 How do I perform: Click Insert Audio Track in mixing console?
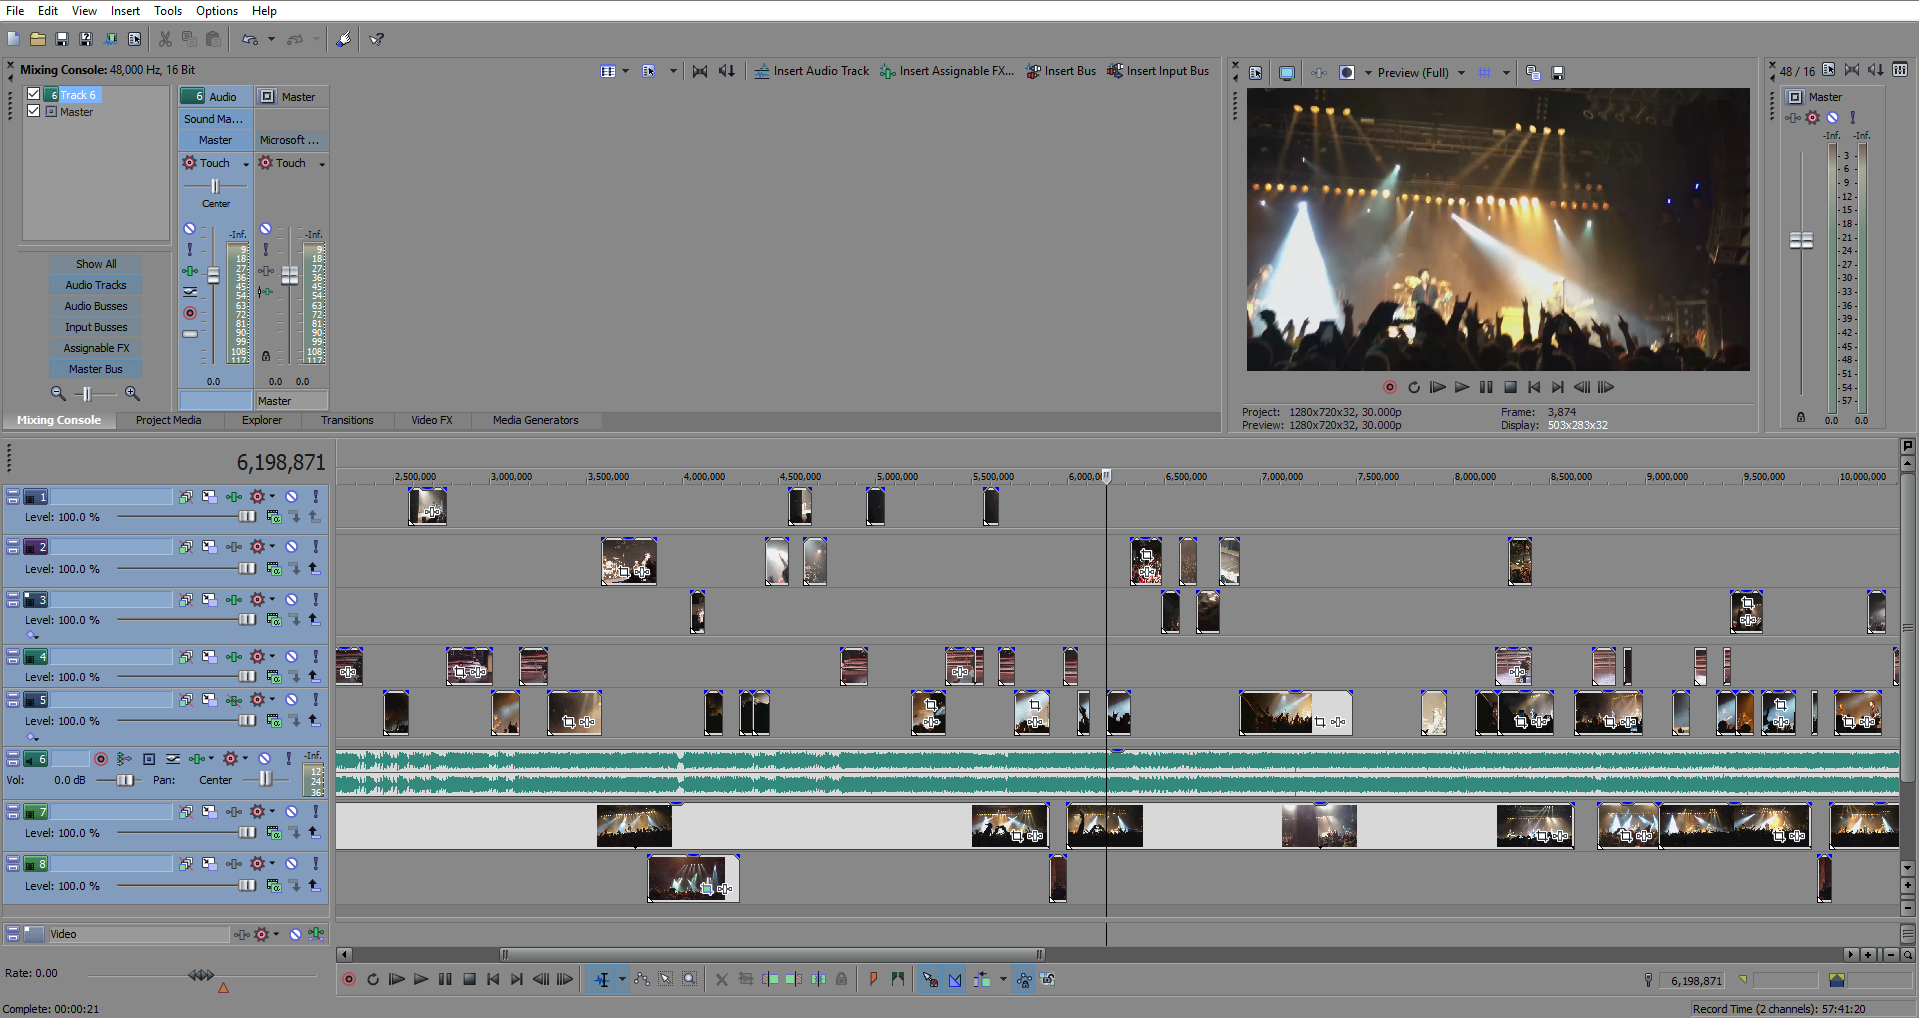pyautogui.click(x=811, y=71)
